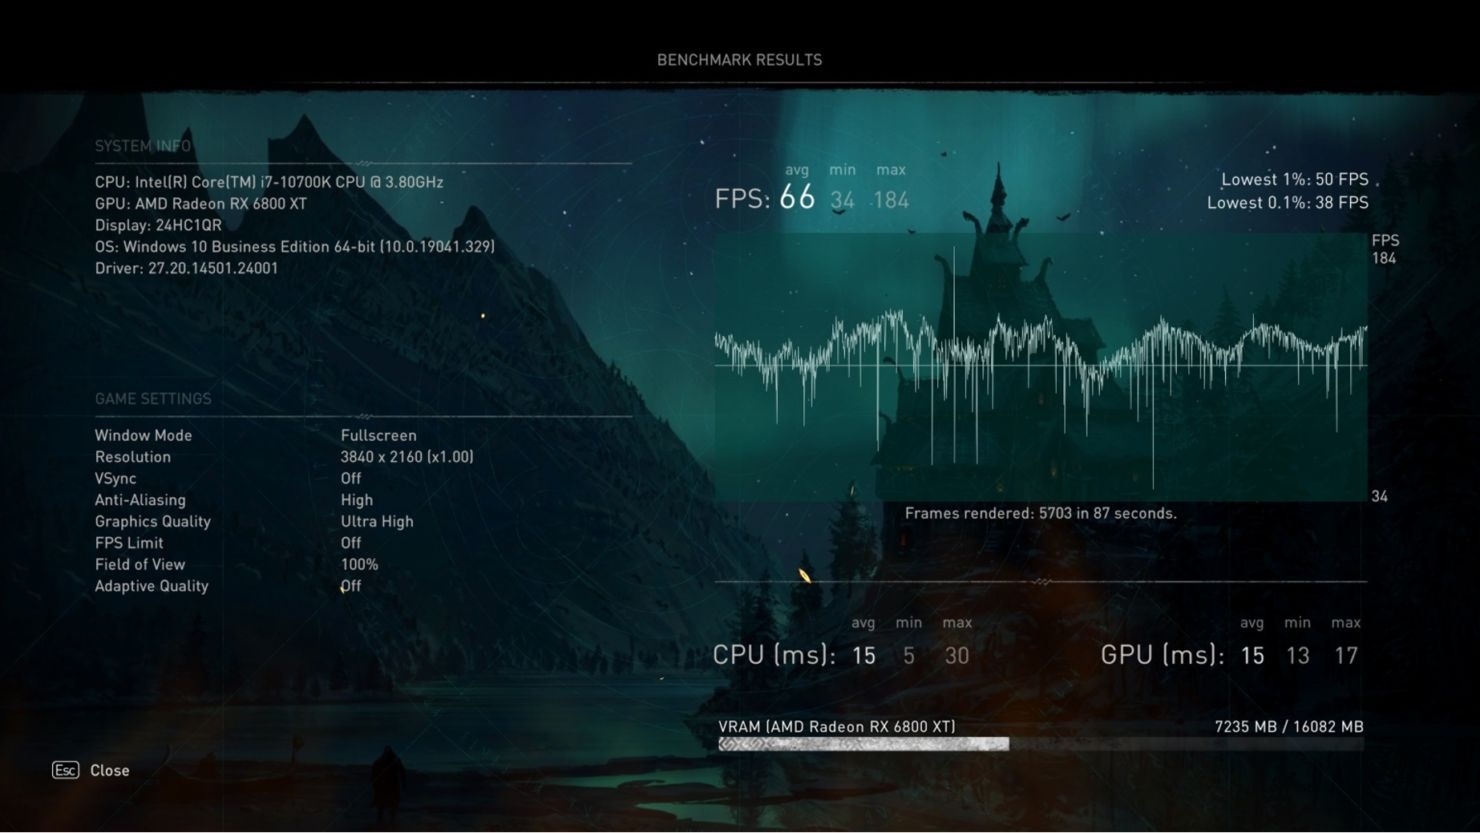This screenshot has width=1480, height=833.
Task: Click the Off value next to VSync
Action: coord(351,479)
